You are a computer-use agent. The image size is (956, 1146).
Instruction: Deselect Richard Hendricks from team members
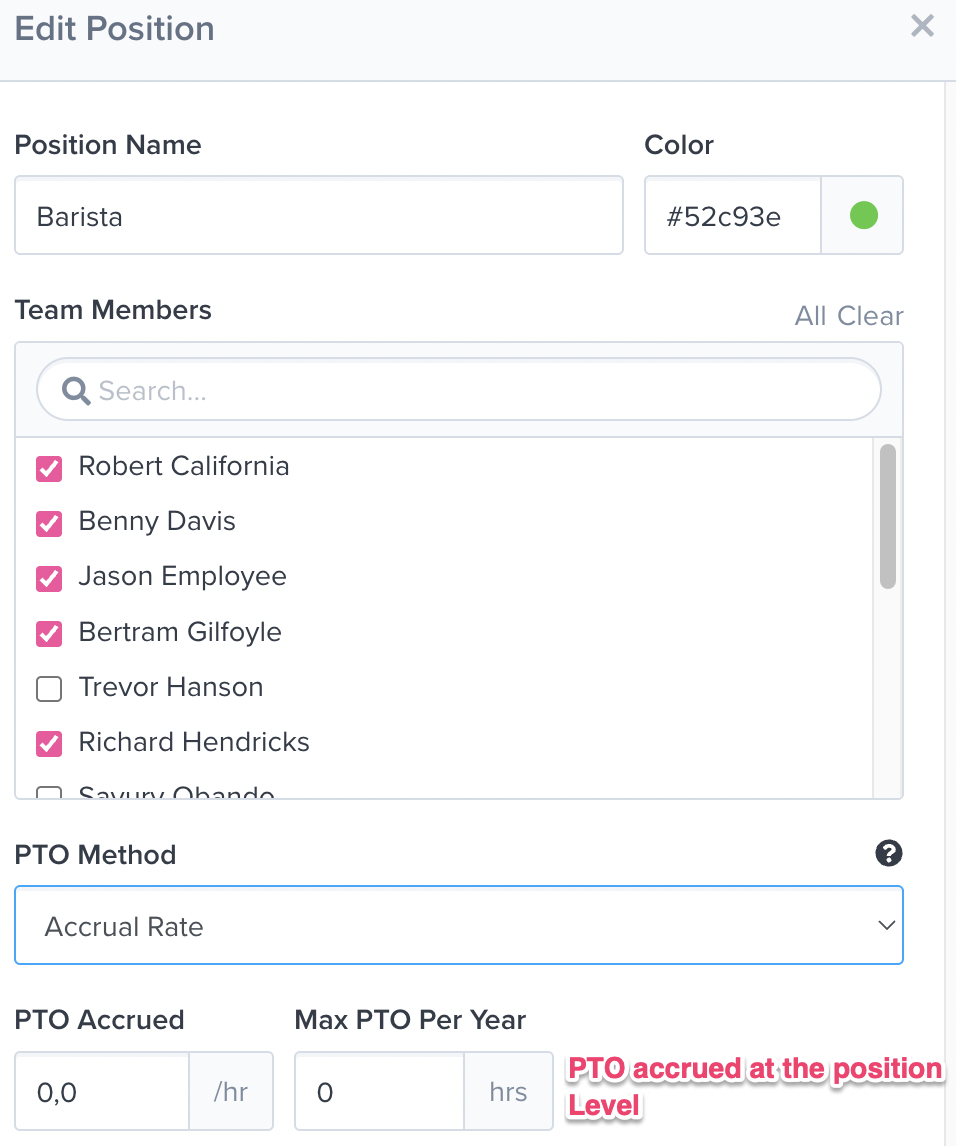point(49,743)
